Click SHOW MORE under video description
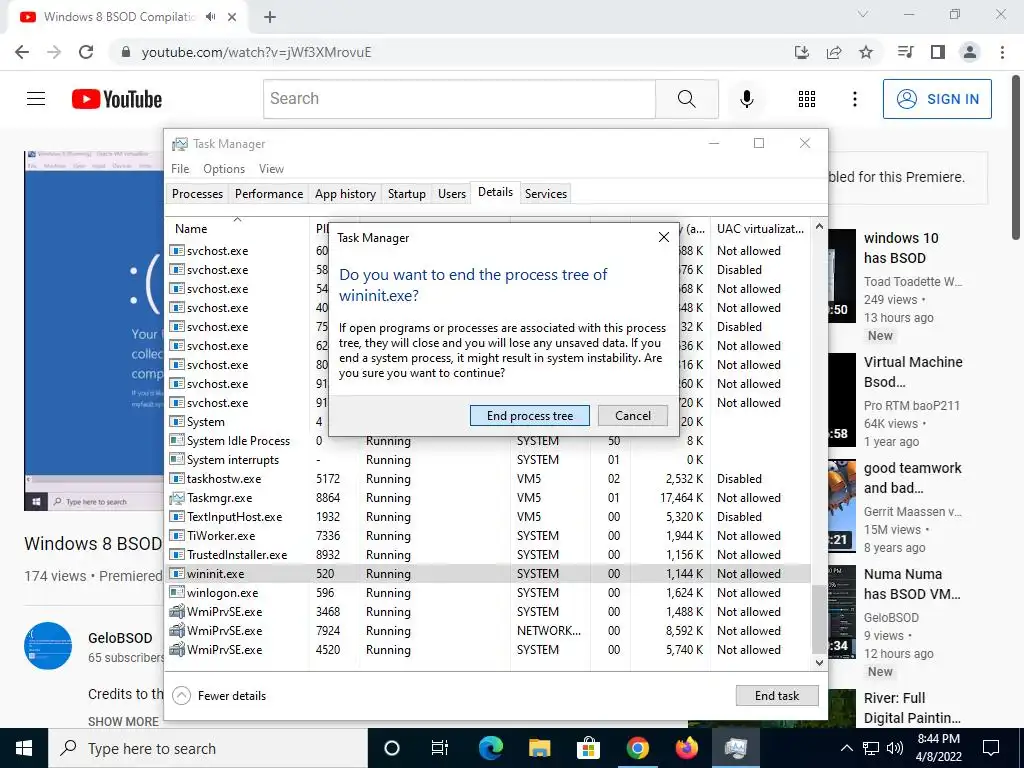Viewport: 1024px width, 768px height. pyautogui.click(x=123, y=721)
